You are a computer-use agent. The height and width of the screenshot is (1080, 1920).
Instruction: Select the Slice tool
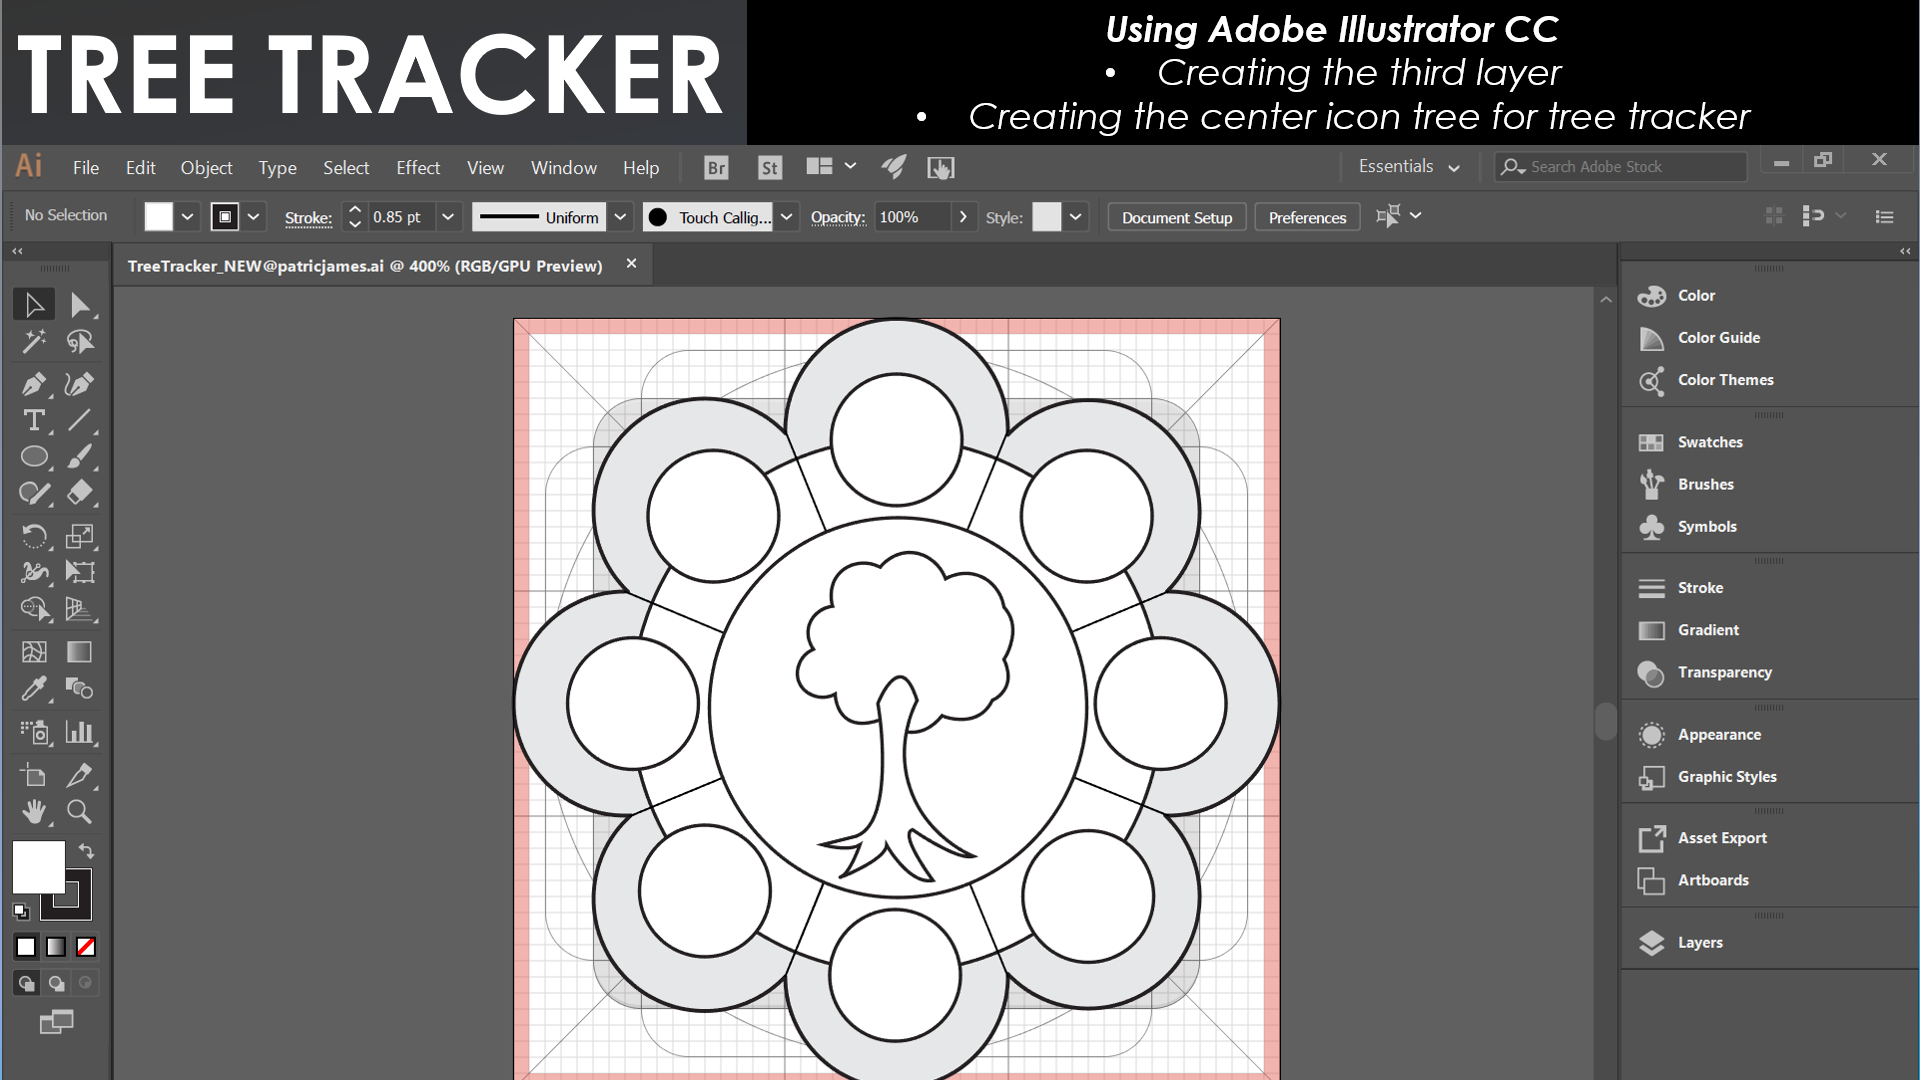80,775
